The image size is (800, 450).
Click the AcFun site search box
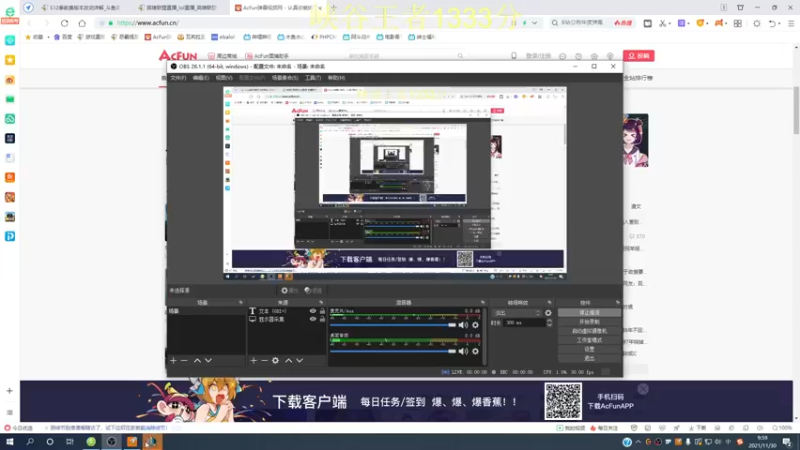click(x=406, y=56)
